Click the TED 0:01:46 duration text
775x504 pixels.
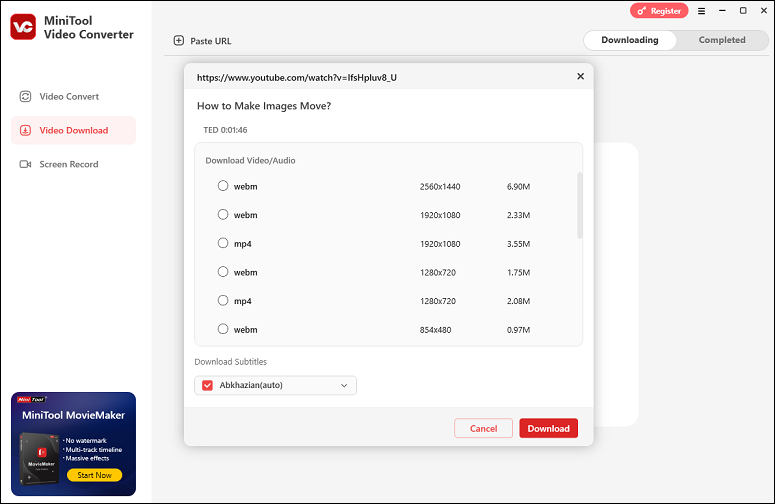(225, 130)
